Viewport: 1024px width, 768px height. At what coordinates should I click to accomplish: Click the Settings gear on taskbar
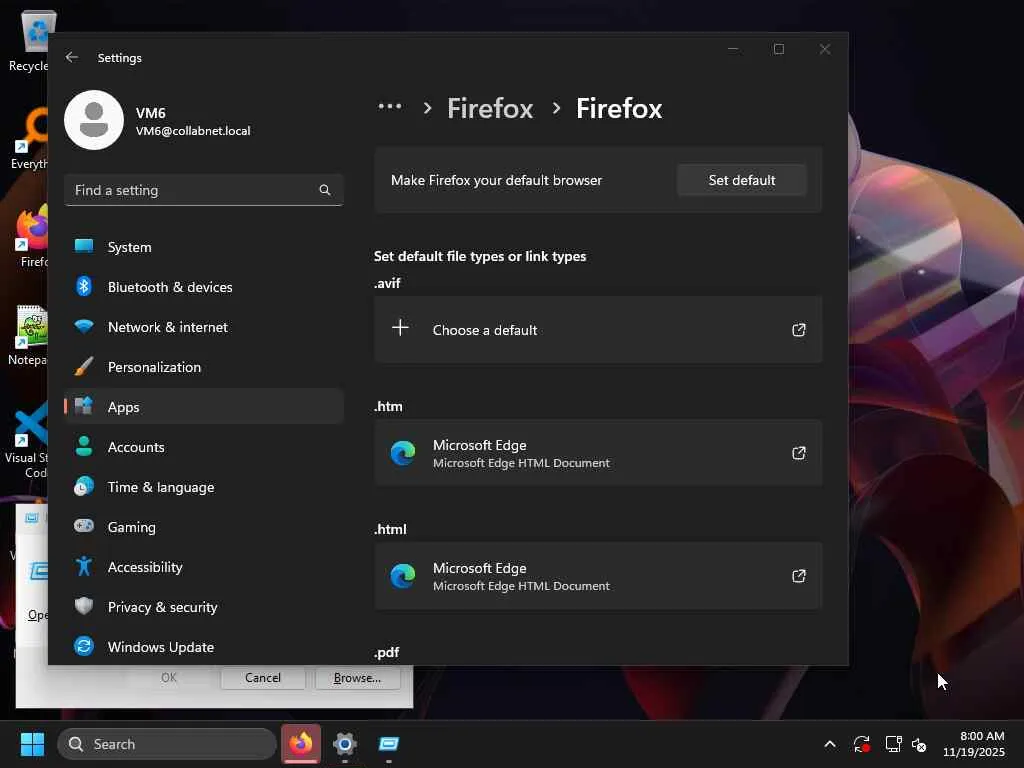[345, 744]
